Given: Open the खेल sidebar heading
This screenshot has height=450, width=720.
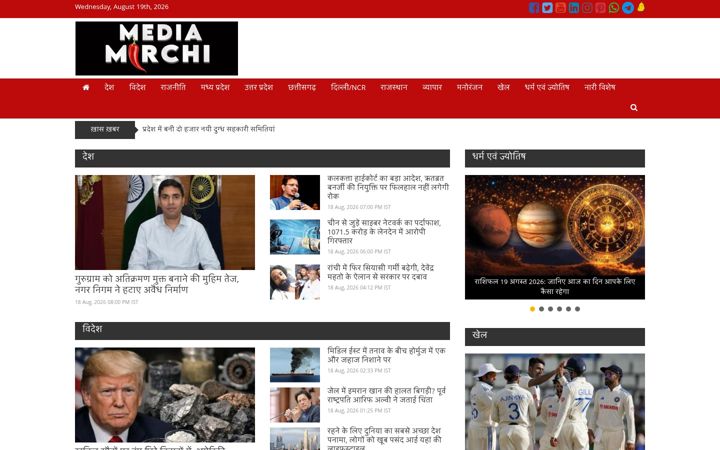Looking at the screenshot, I should (x=479, y=335).
